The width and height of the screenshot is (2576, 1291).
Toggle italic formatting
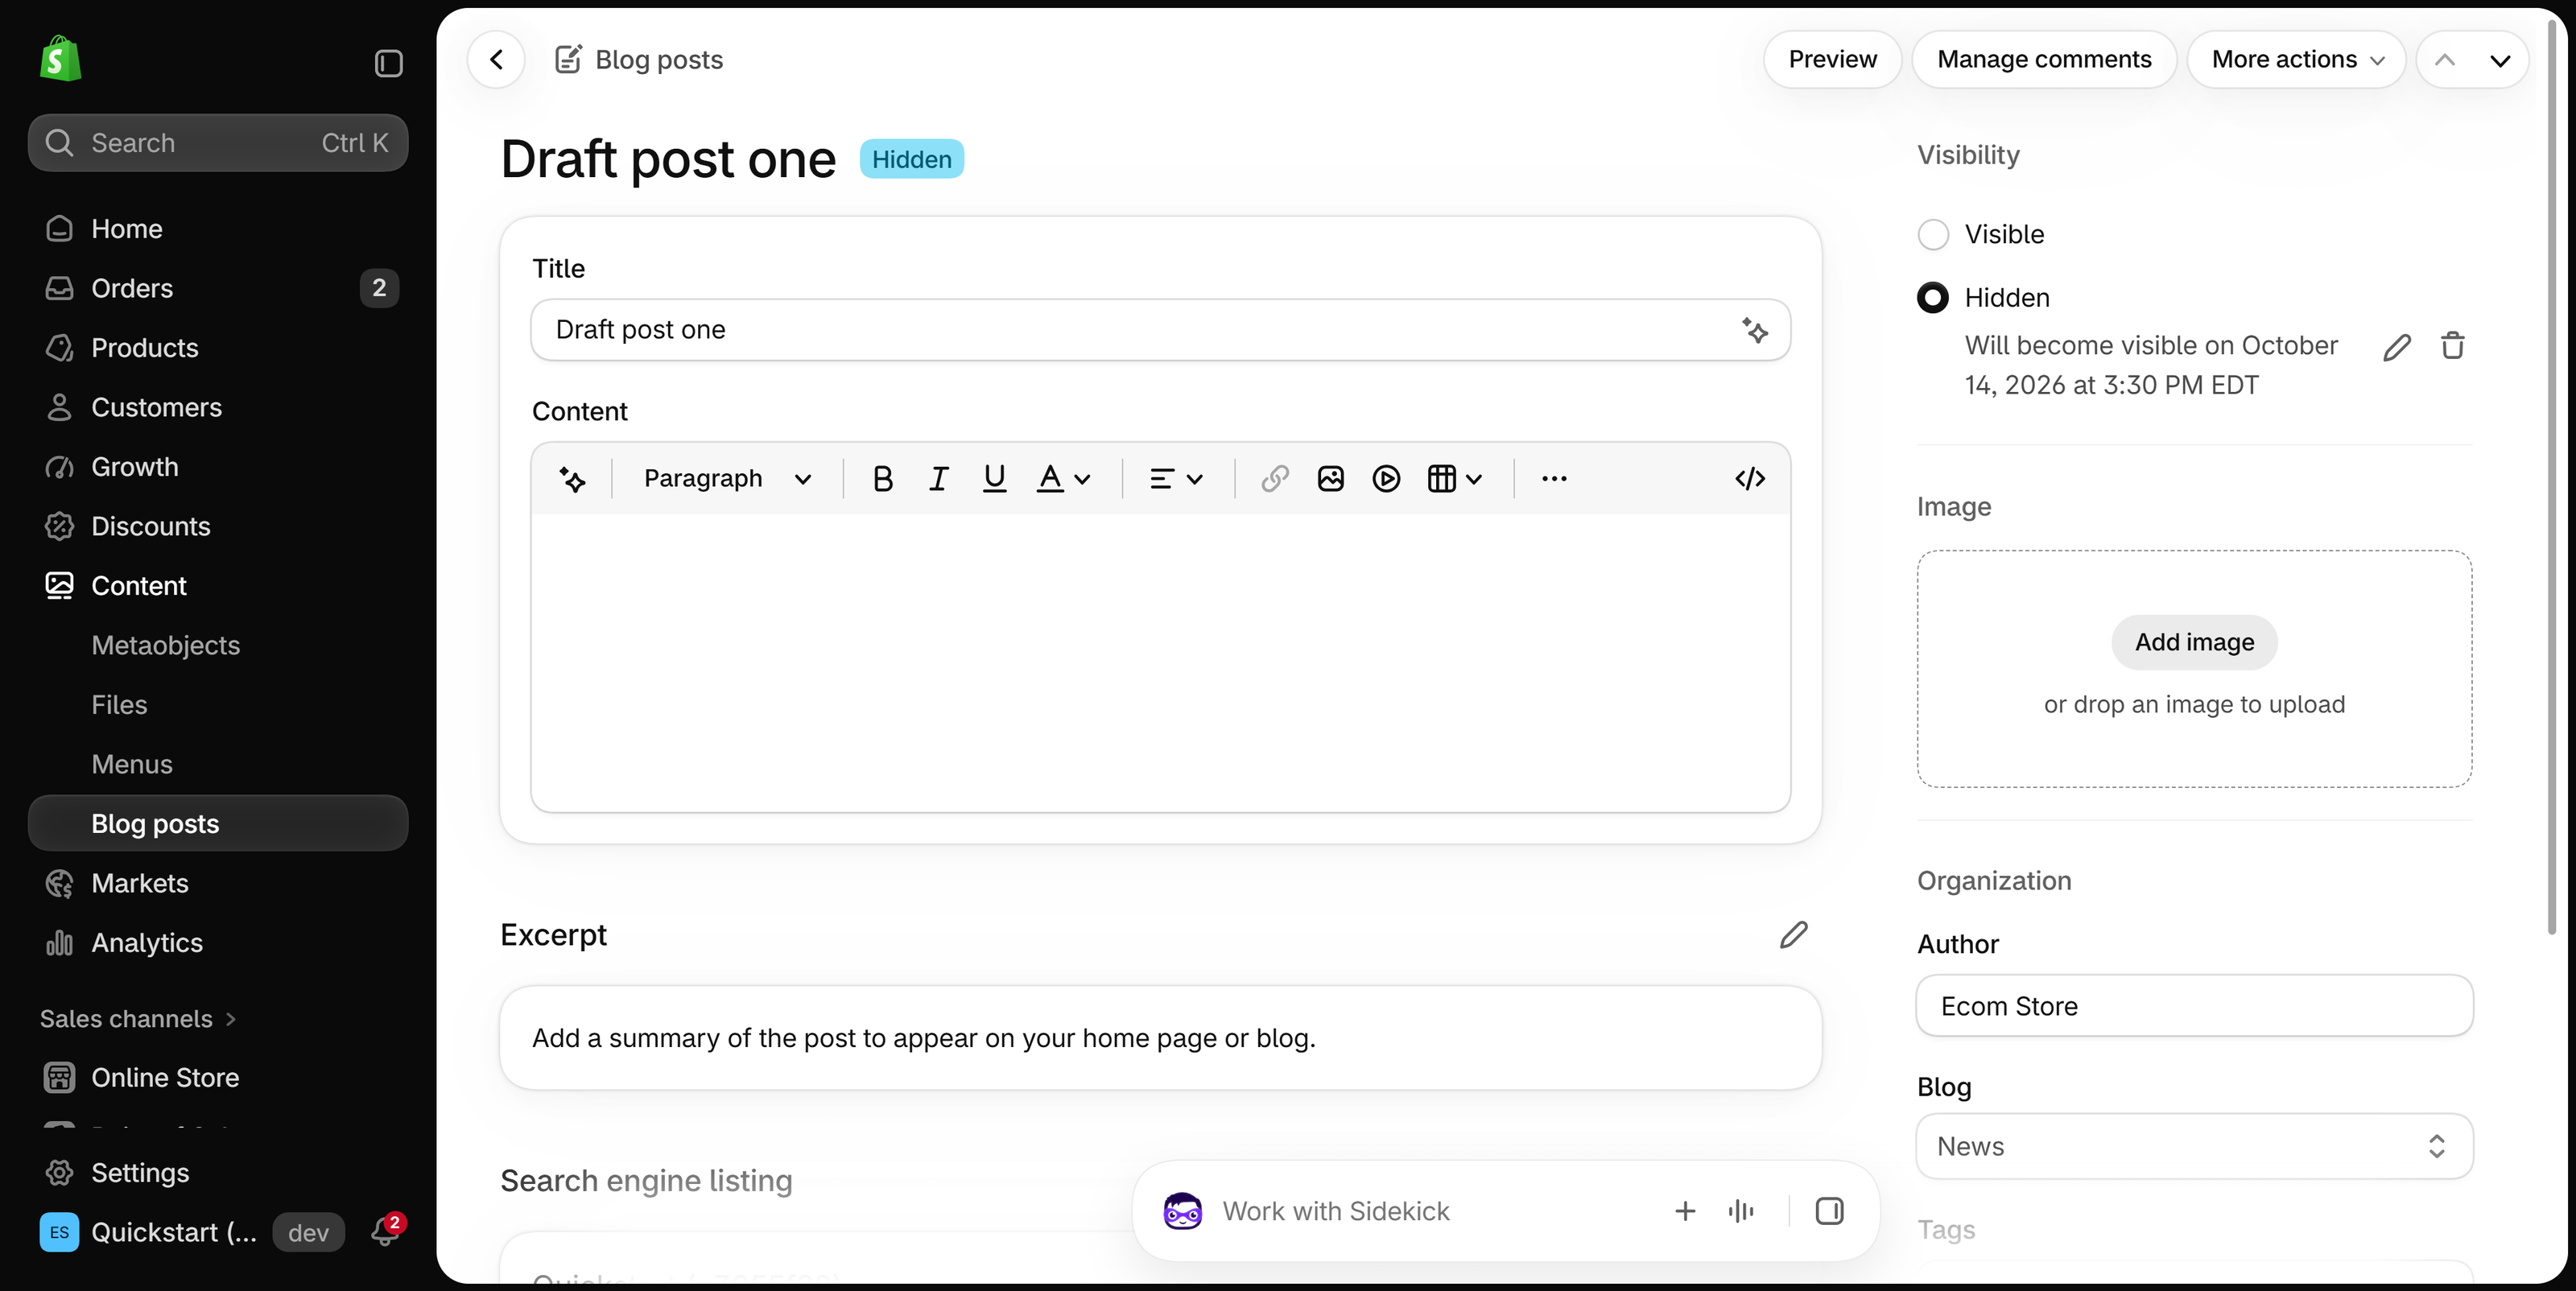[x=938, y=479]
